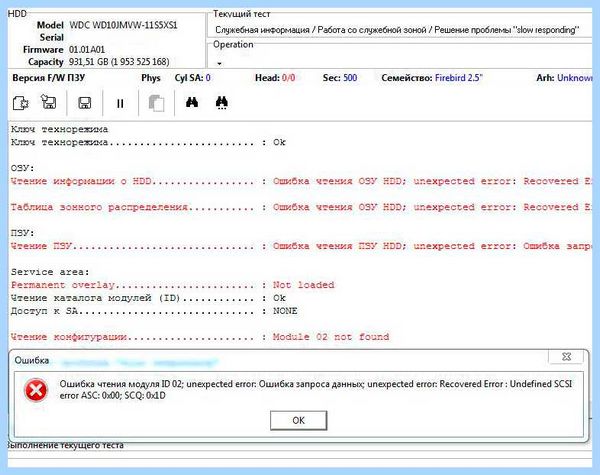Click the ПЗУ: heading in the log

coord(23,233)
